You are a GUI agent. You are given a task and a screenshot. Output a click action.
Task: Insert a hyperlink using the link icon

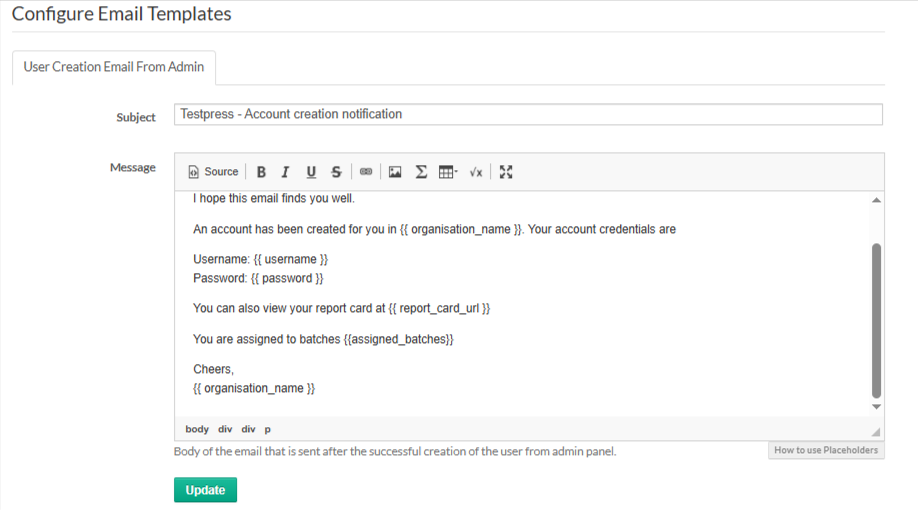pyautogui.click(x=366, y=172)
